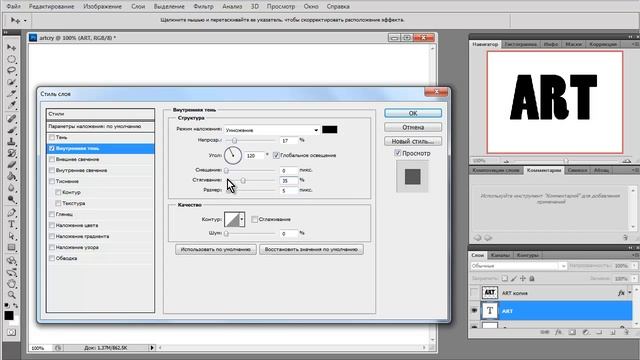Select the Eyedropper tool

[x=11, y=105]
